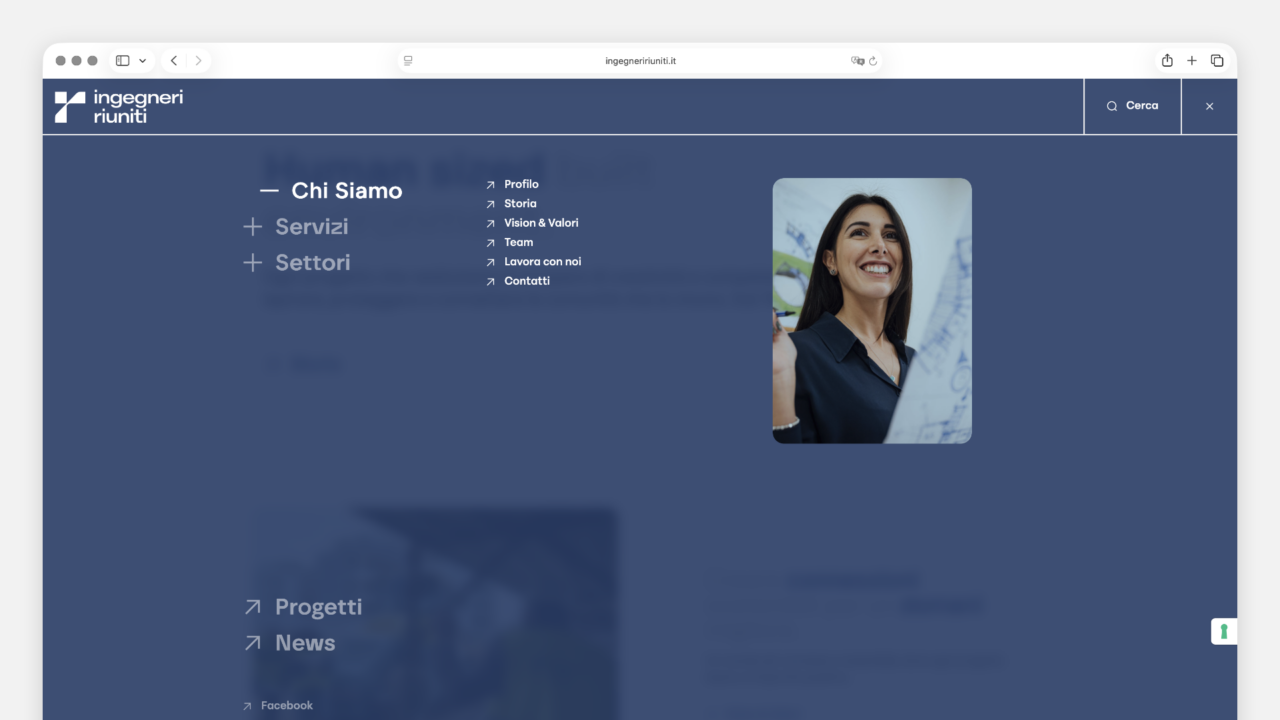
Task: Expand the Servizi menu section
Action: [x=297, y=227]
